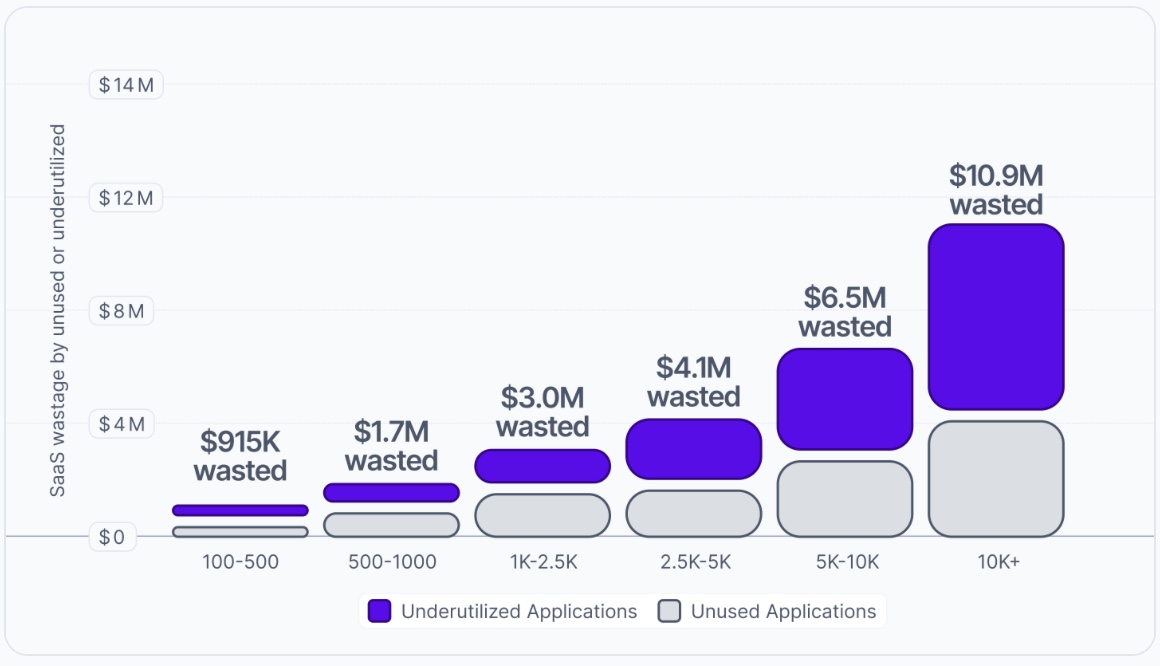
Task: Select the $915K wasted annotation
Action: coord(240,453)
